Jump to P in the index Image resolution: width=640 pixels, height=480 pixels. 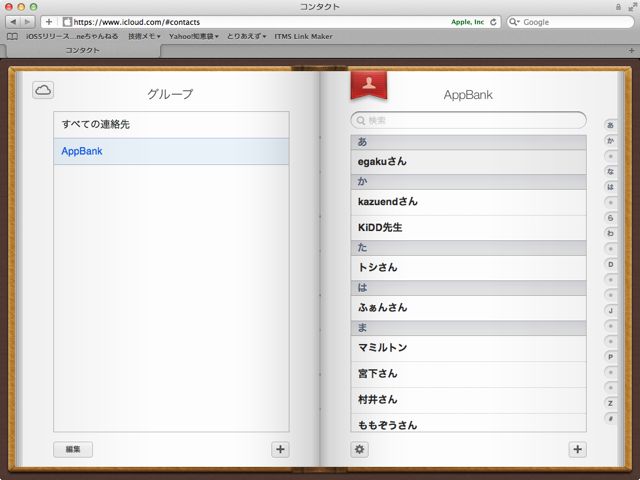610,357
